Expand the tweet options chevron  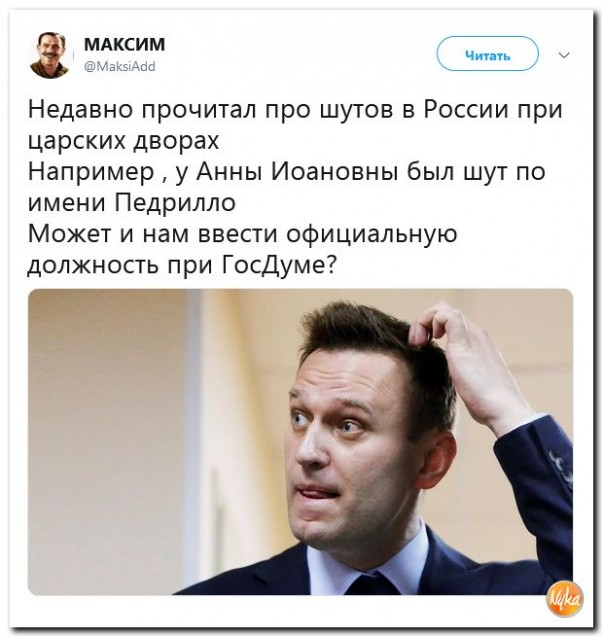coord(564,55)
